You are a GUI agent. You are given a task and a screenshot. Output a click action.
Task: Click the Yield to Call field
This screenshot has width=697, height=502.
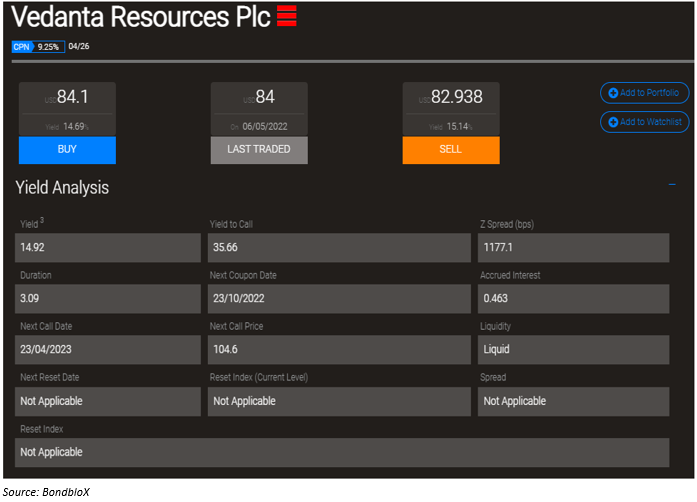tap(339, 248)
